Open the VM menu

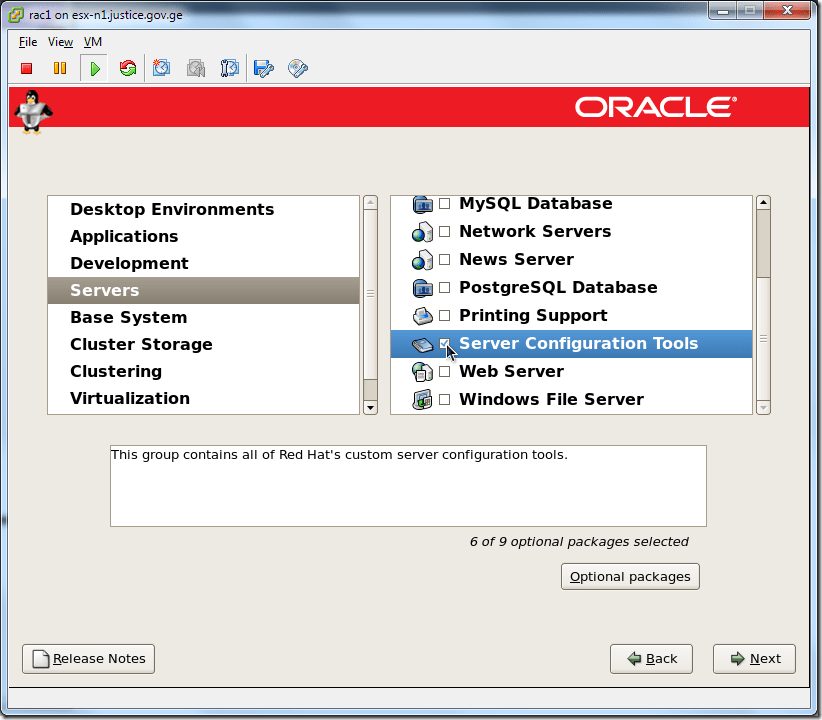tap(92, 42)
